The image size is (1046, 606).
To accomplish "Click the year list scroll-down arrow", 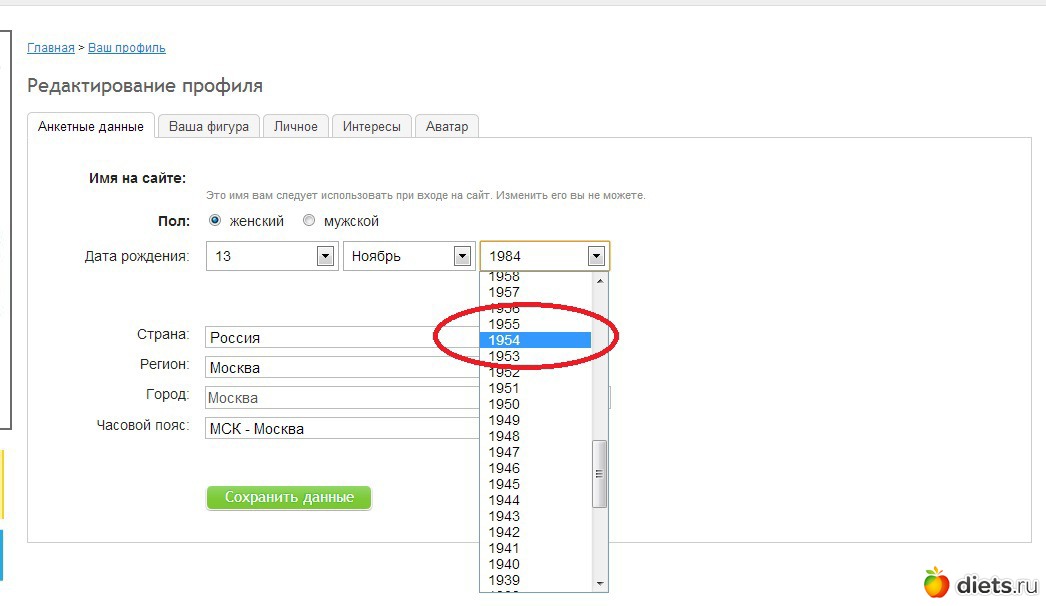I will coord(600,583).
